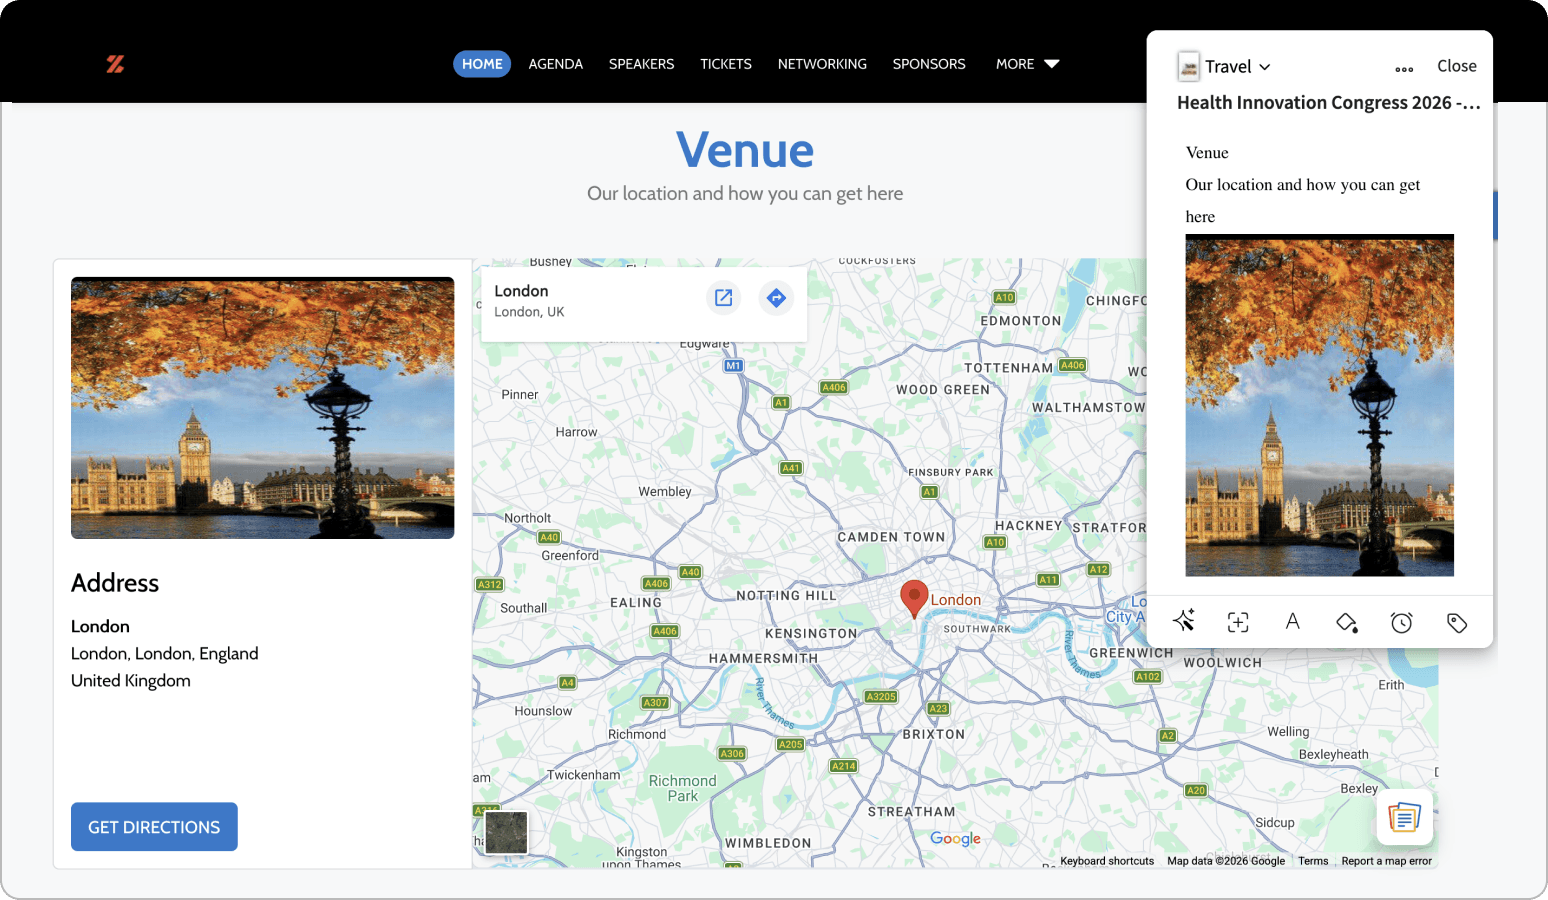Open the AGENDA page
The width and height of the screenshot is (1548, 900).
(556, 64)
